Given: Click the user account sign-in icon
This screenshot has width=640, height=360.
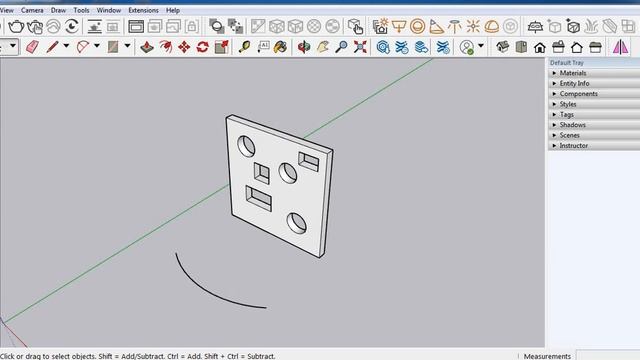Looking at the screenshot, I should click(x=467, y=47).
